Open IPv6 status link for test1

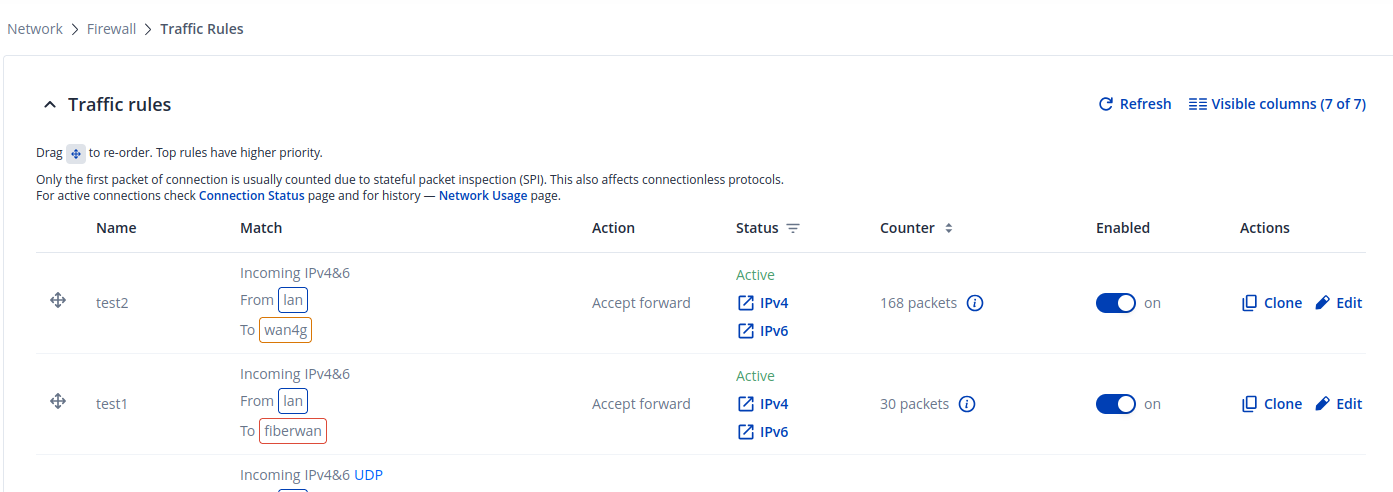(x=763, y=432)
